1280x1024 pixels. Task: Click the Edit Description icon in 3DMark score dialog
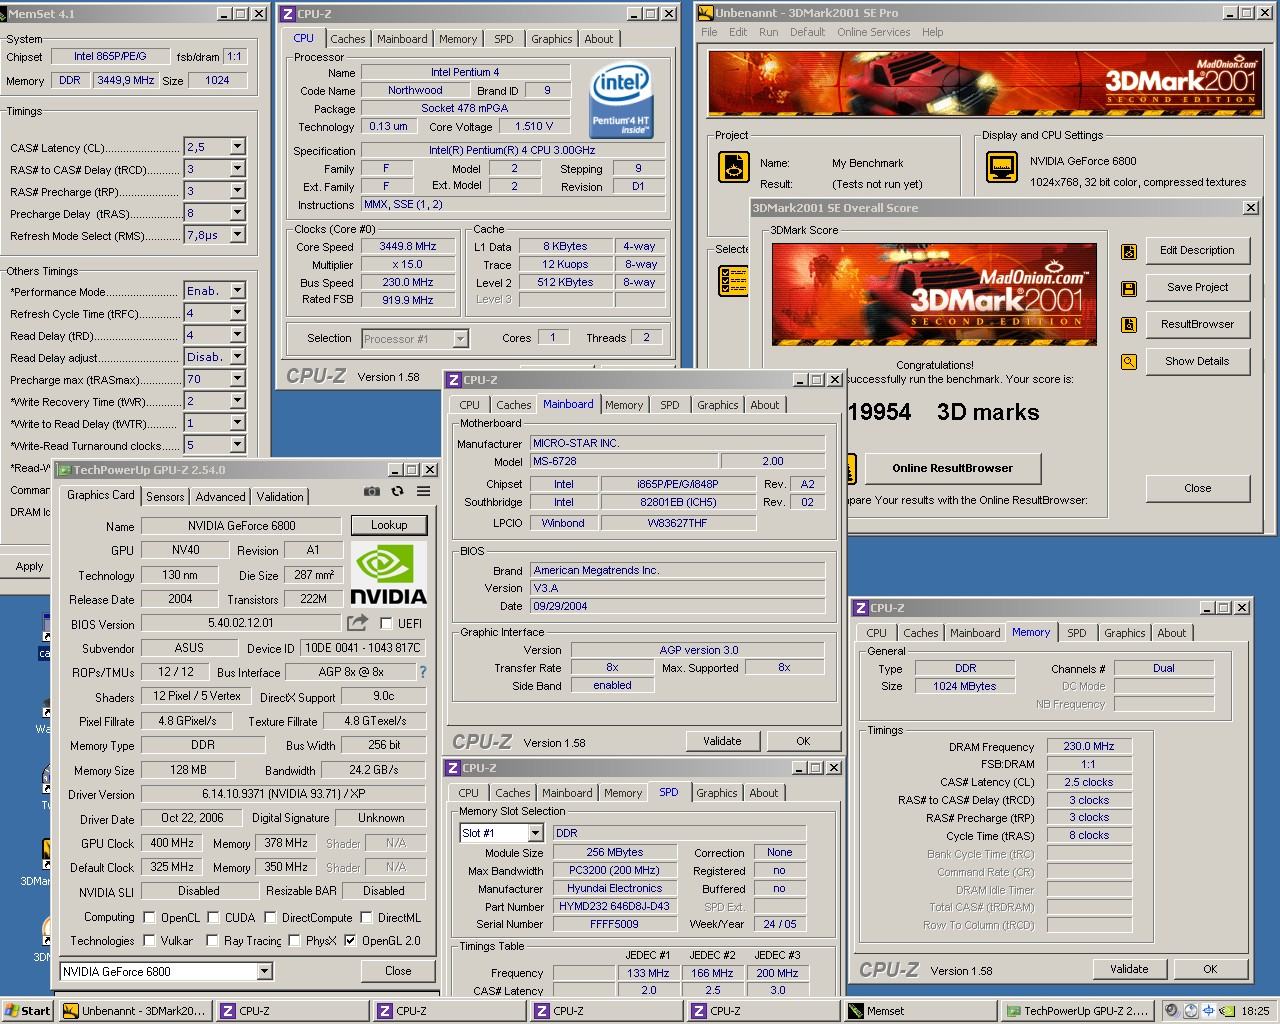coord(1129,251)
